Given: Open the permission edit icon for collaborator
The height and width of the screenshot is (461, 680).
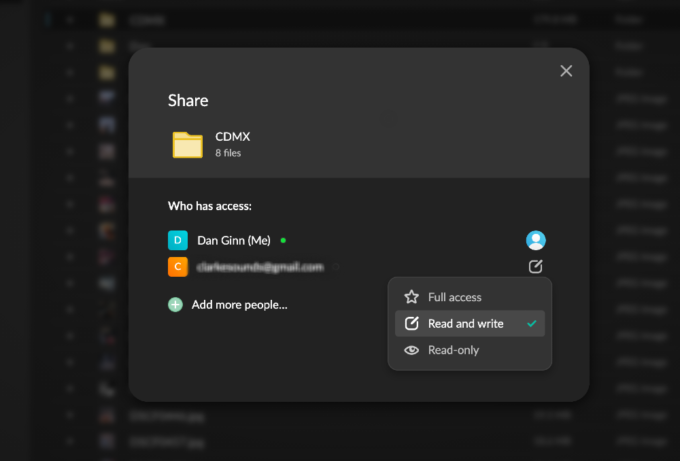Looking at the screenshot, I should (x=536, y=266).
